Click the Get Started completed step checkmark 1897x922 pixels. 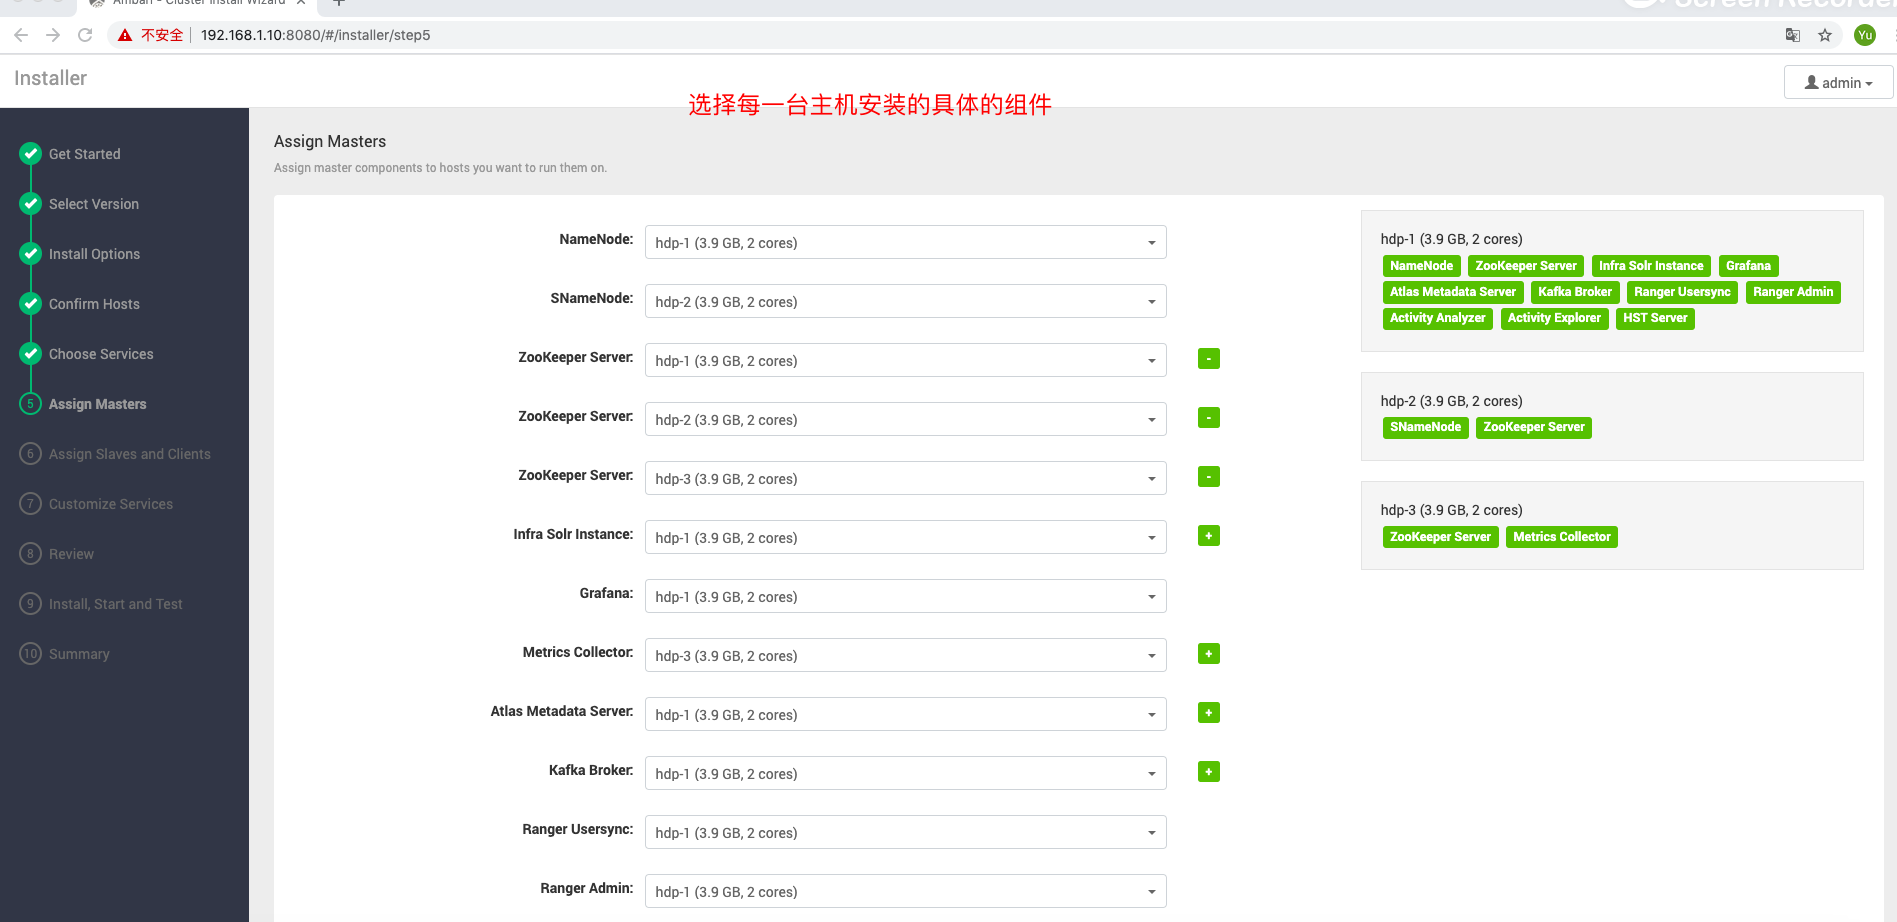click(31, 153)
